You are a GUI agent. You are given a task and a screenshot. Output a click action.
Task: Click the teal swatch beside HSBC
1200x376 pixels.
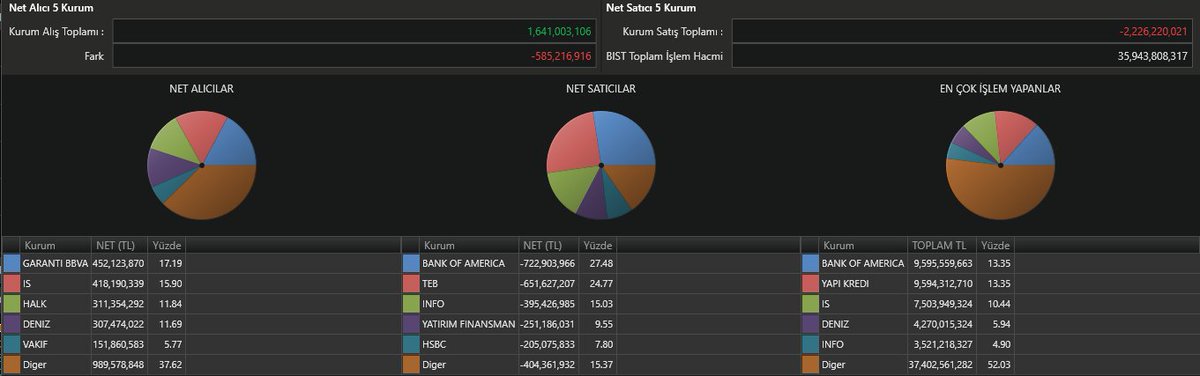(412, 344)
